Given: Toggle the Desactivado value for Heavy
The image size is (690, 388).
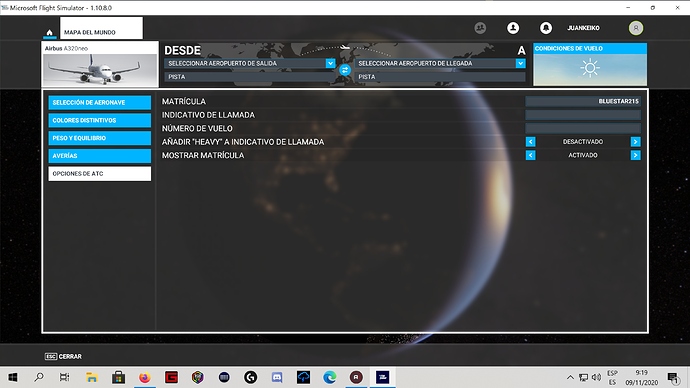Looking at the screenshot, I should pos(583,142).
